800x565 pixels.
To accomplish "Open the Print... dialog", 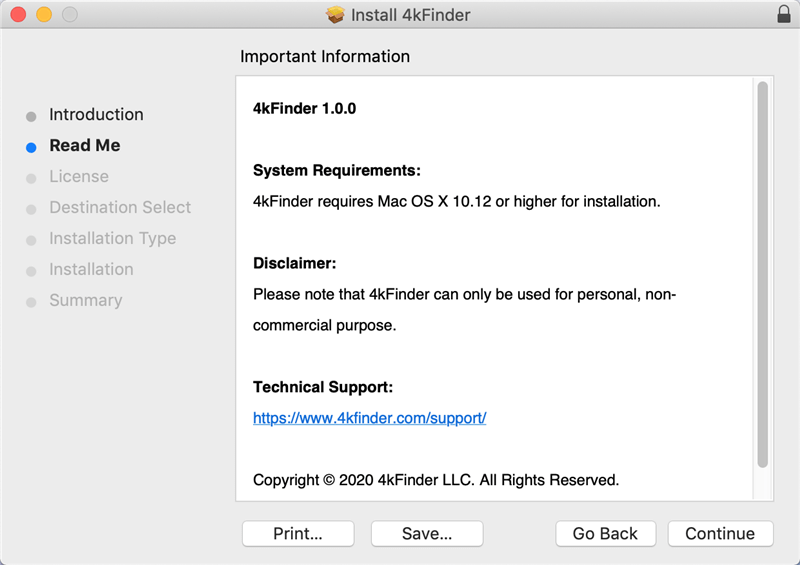I will [x=298, y=534].
